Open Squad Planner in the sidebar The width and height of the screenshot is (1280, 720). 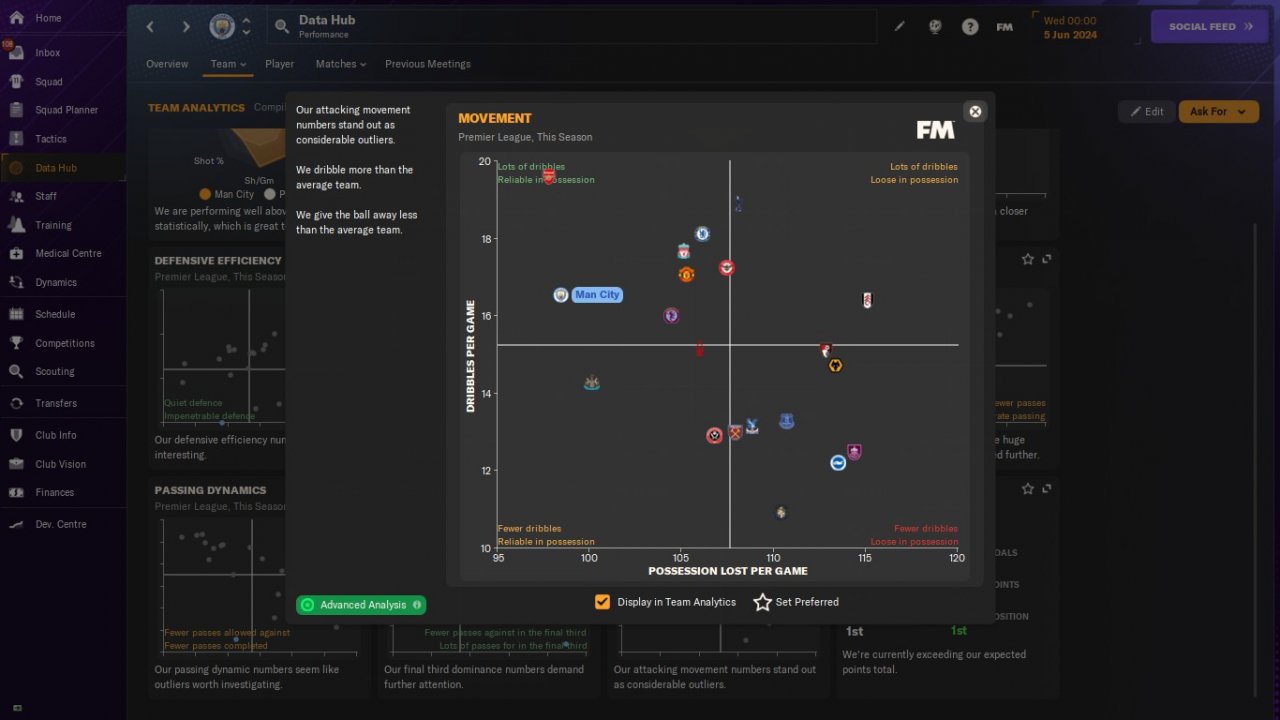click(66, 110)
